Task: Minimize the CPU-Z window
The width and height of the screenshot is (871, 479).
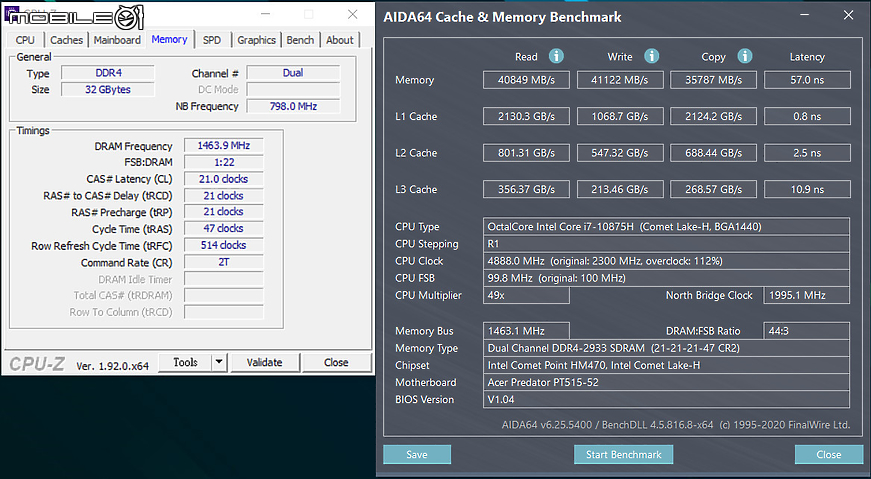Action: [267, 14]
